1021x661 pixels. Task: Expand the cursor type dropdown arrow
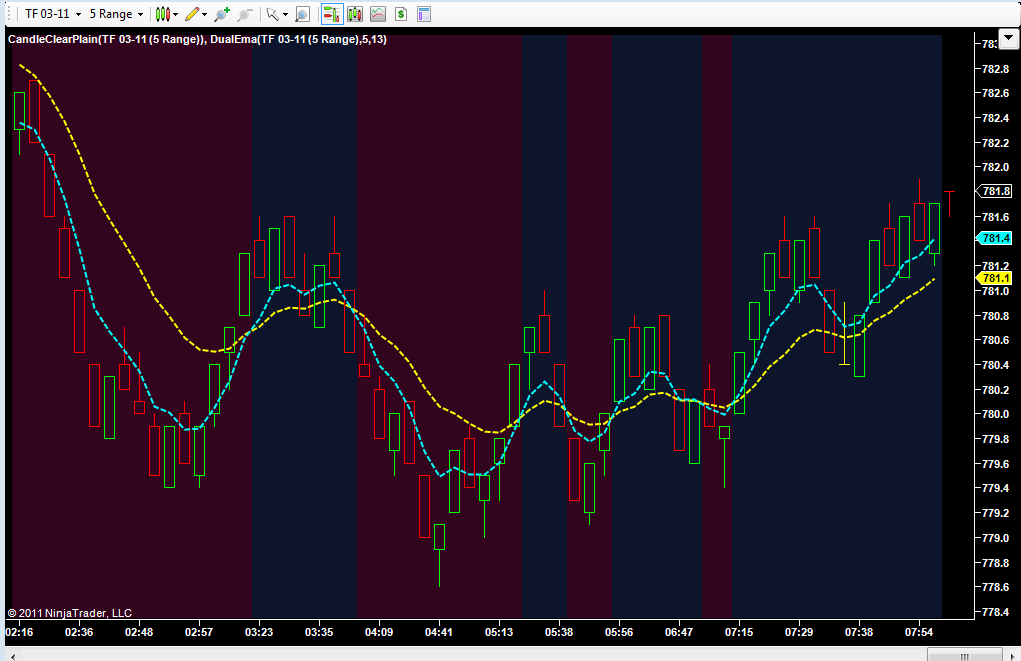tap(285, 14)
